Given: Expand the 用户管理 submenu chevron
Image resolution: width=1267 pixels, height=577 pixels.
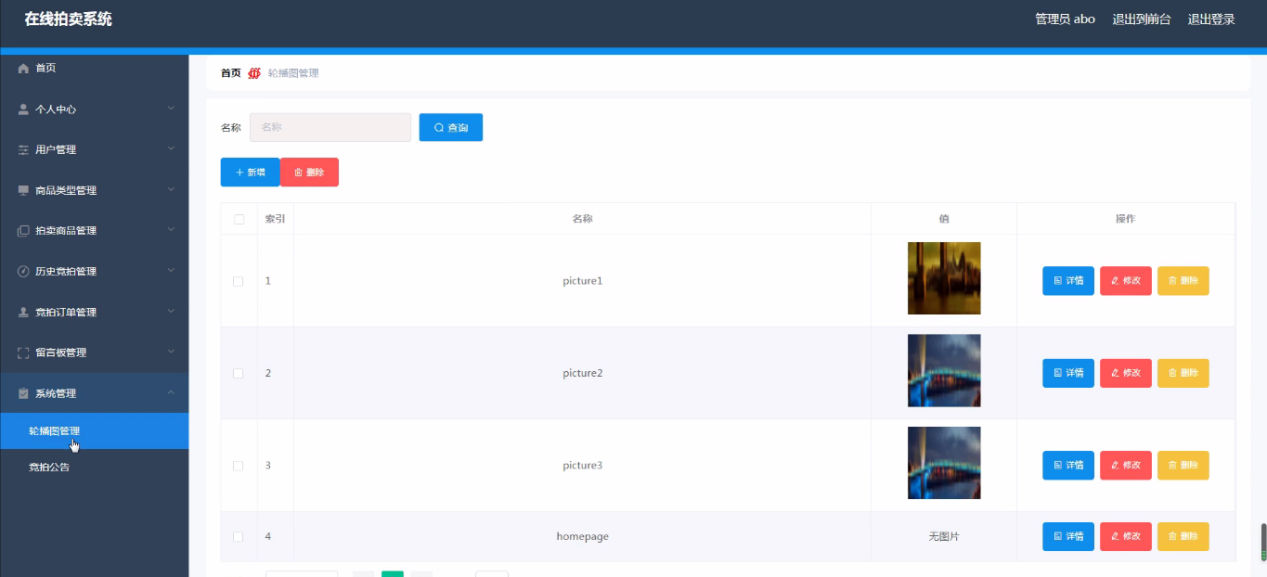Looking at the screenshot, I should pos(171,149).
